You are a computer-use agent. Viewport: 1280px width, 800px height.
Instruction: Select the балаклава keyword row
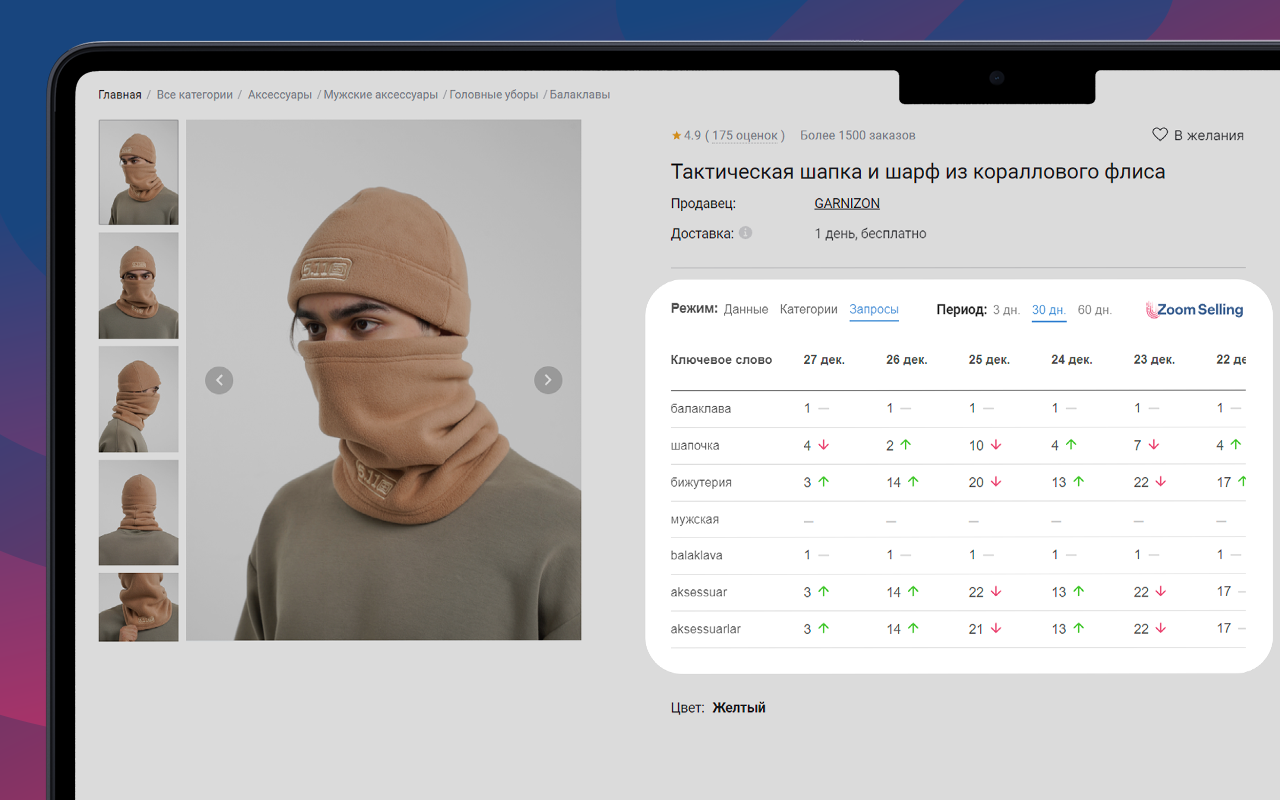958,409
